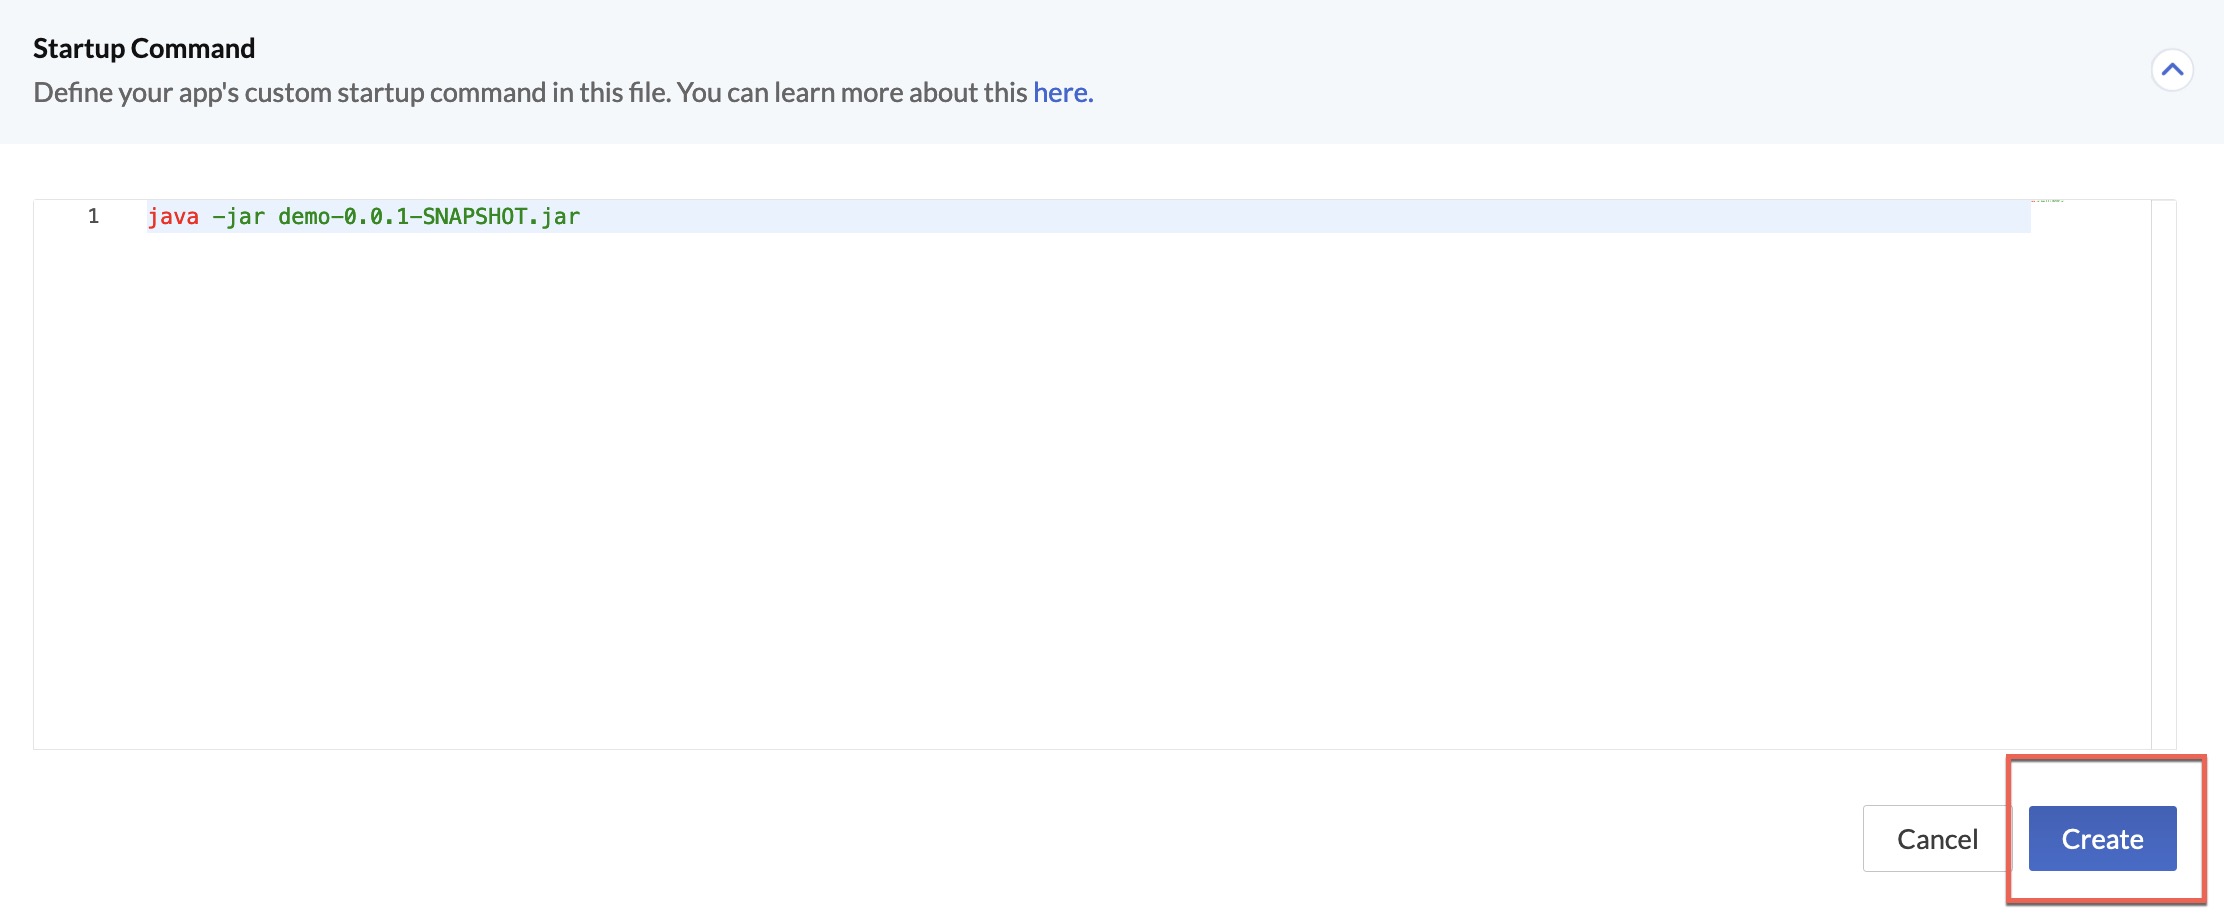Open the 'here' documentation link
The width and height of the screenshot is (2224, 916).
tap(1063, 92)
